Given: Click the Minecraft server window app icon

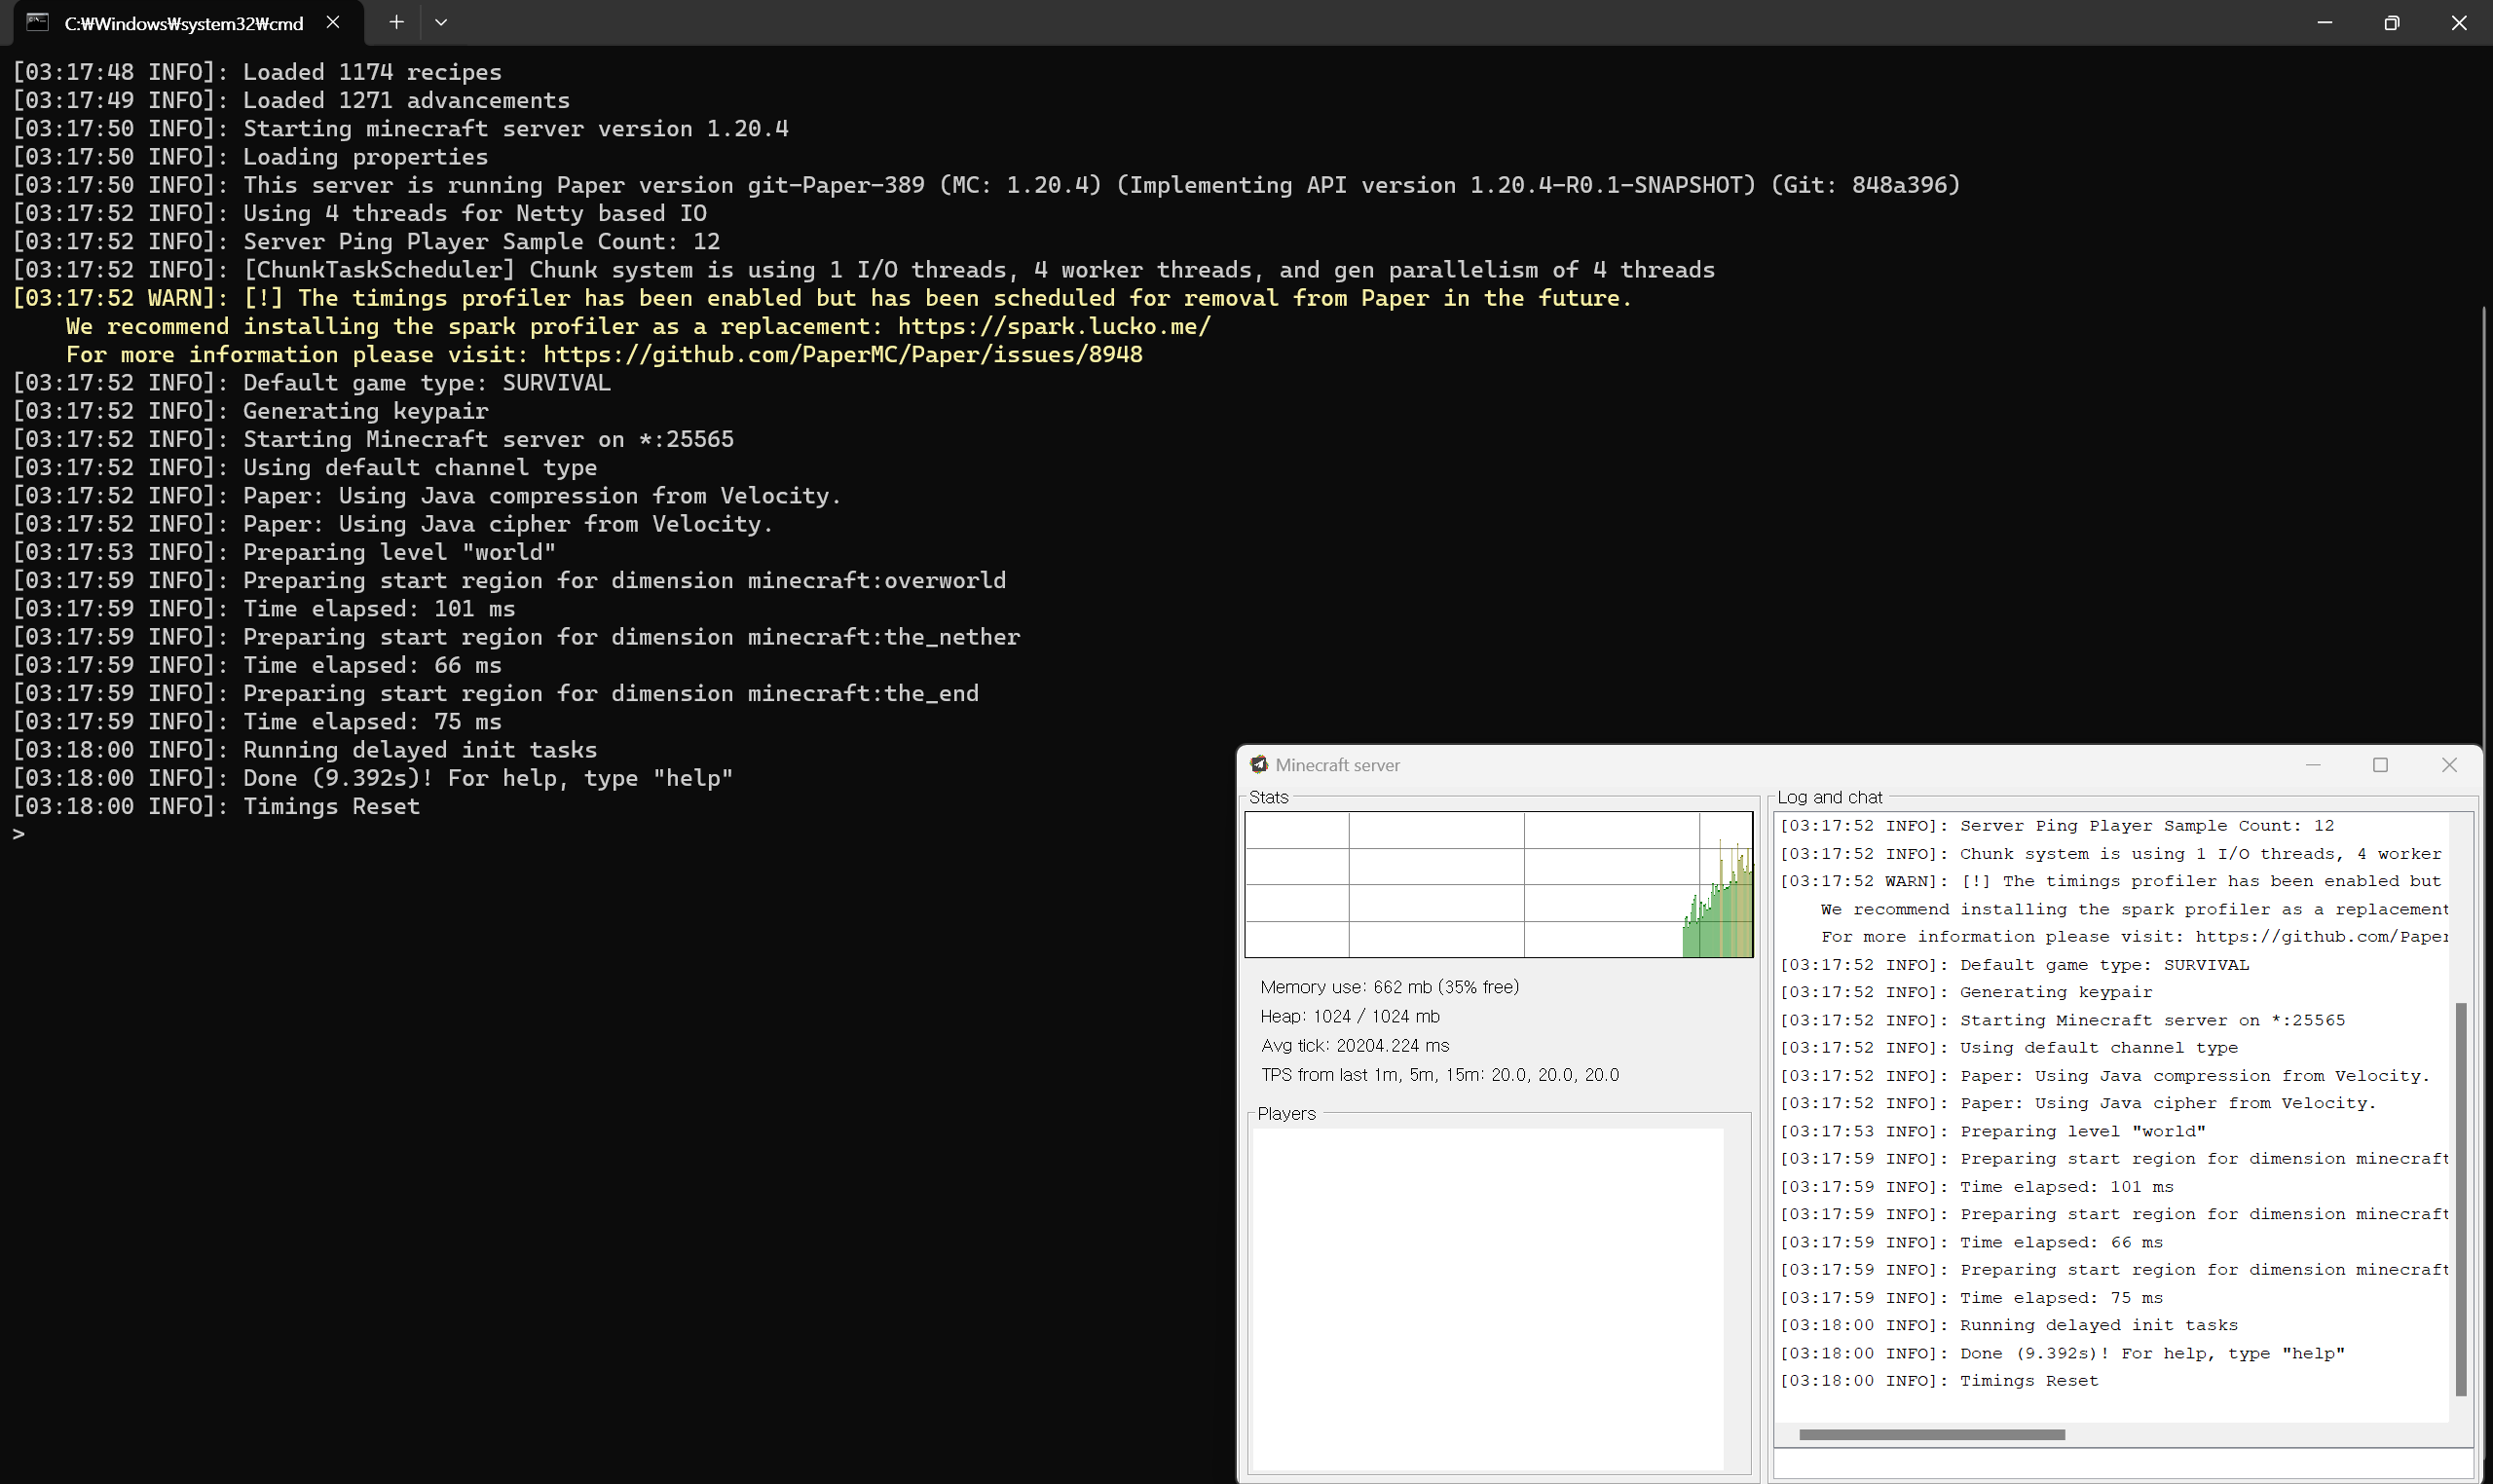Looking at the screenshot, I should click(1259, 765).
